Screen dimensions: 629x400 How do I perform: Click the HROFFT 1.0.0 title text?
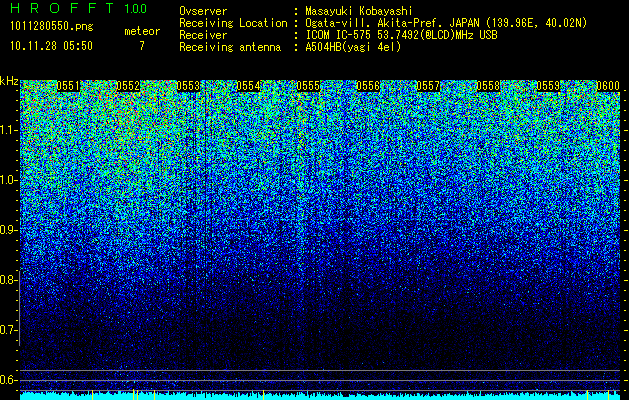coord(79,8)
